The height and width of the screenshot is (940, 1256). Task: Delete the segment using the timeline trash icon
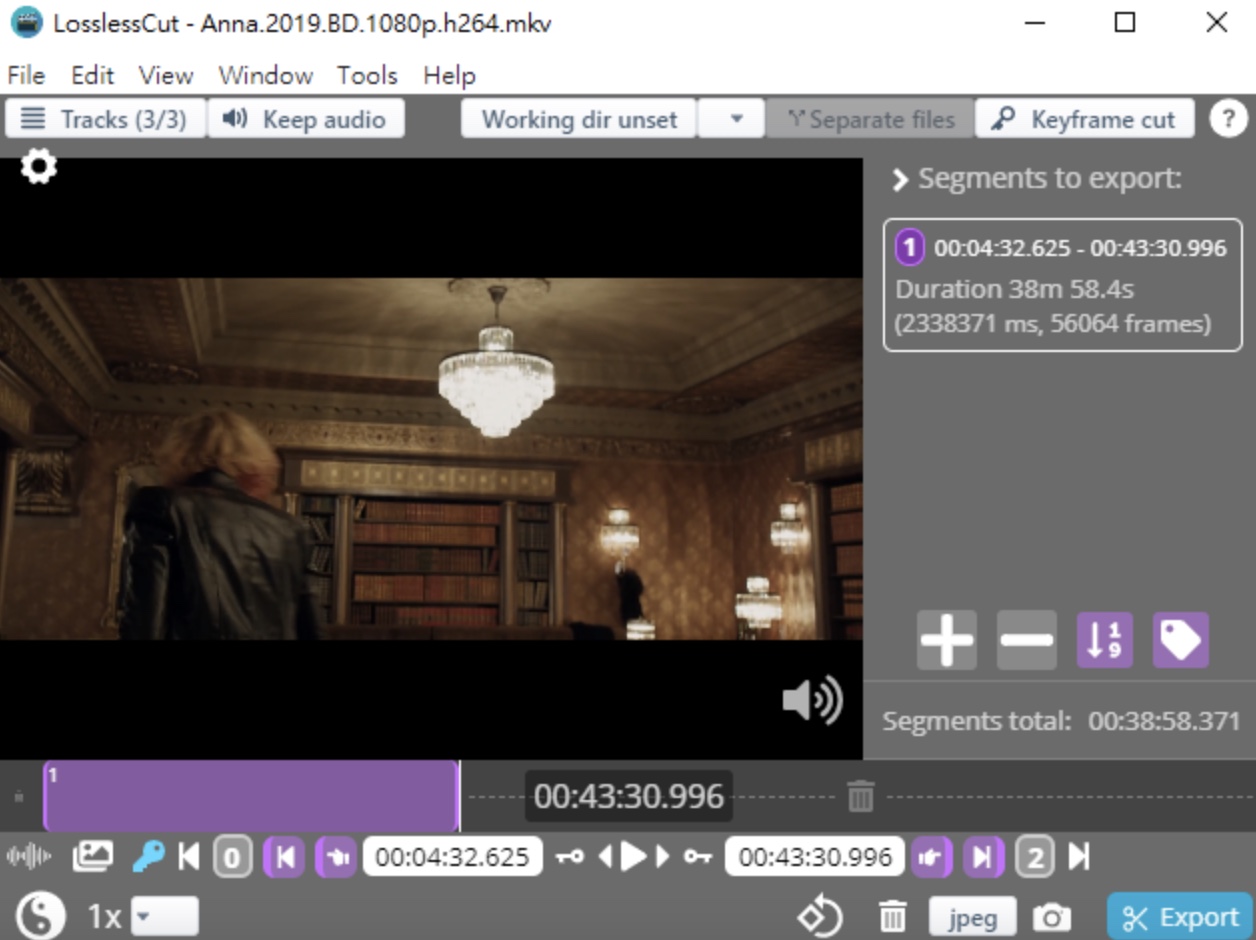861,796
